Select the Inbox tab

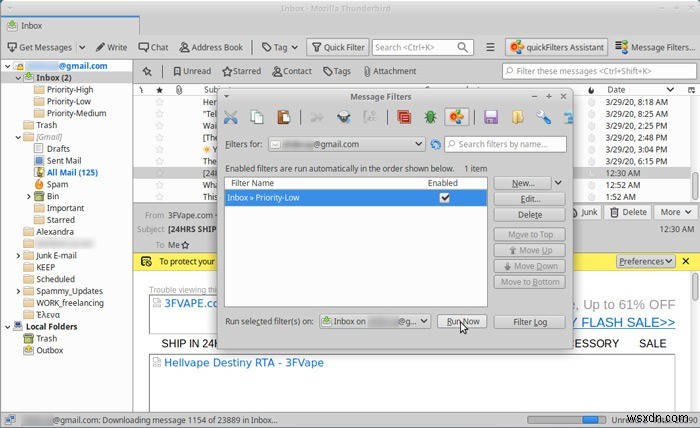(70, 26)
